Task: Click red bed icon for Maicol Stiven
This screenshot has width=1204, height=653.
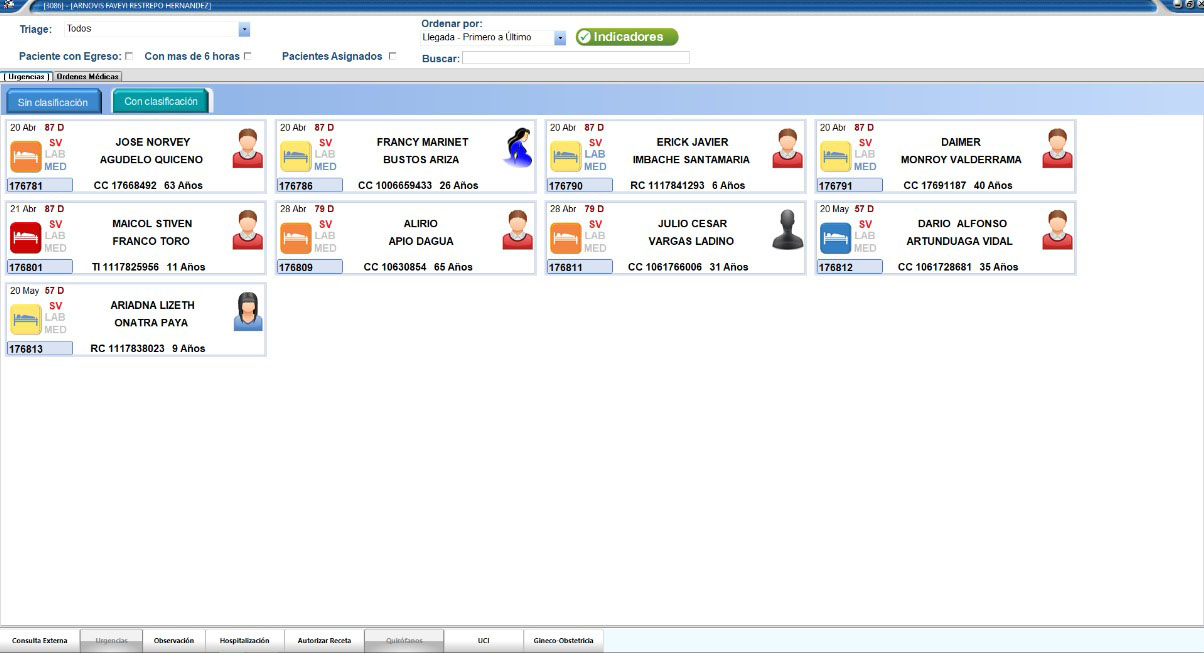Action: (x=25, y=239)
